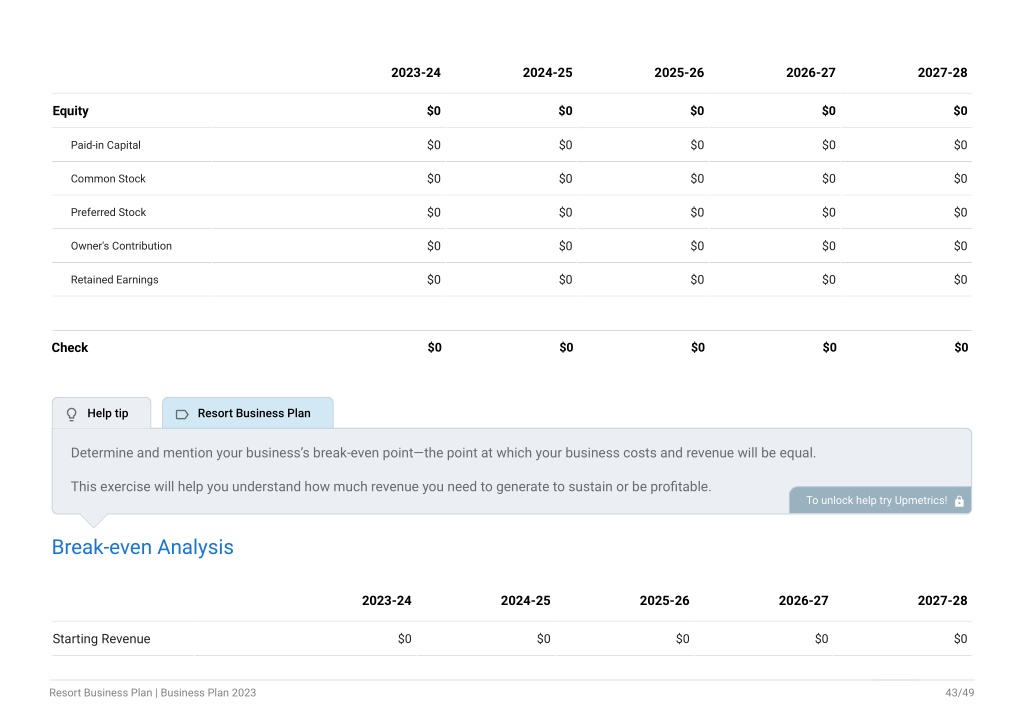Viewport: 1024px width, 724px height.
Task: Click the 'Determine and mention your business's' help sentence
Action: pyautogui.click(x=443, y=453)
